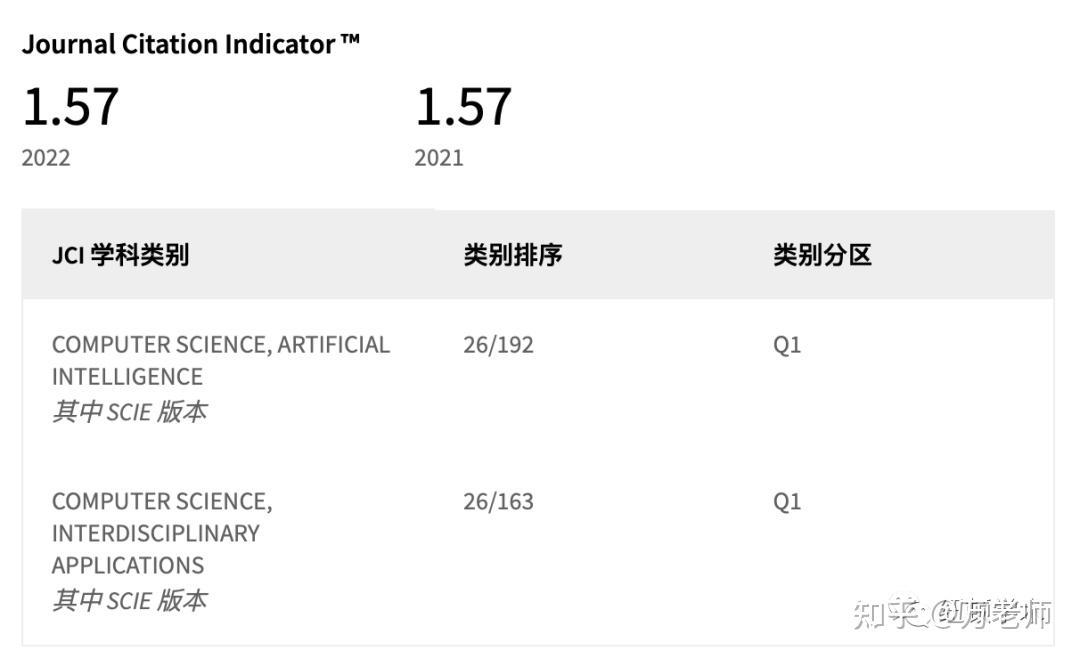1080x659 pixels.
Task: Select the 1.57 value above 2021
Action: 463,107
